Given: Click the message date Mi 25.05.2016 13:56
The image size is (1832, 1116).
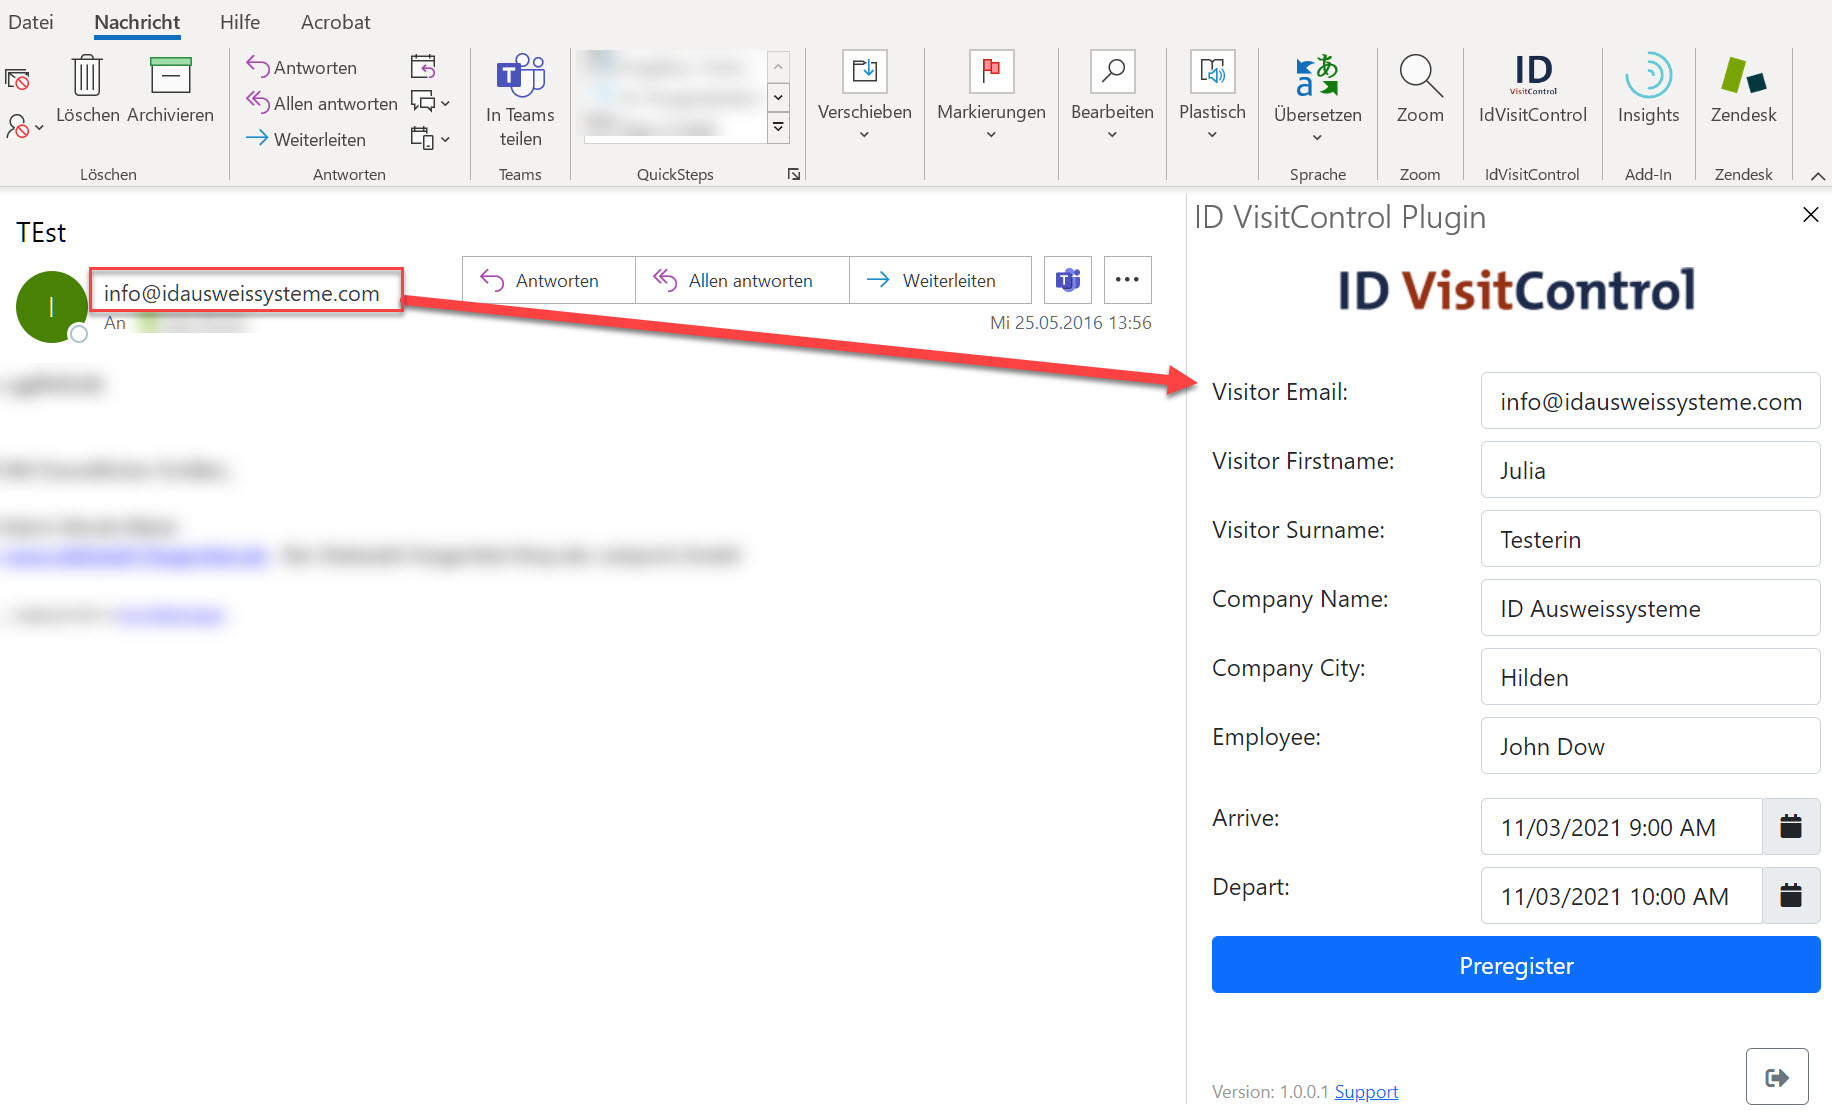Looking at the screenshot, I should pos(1070,323).
